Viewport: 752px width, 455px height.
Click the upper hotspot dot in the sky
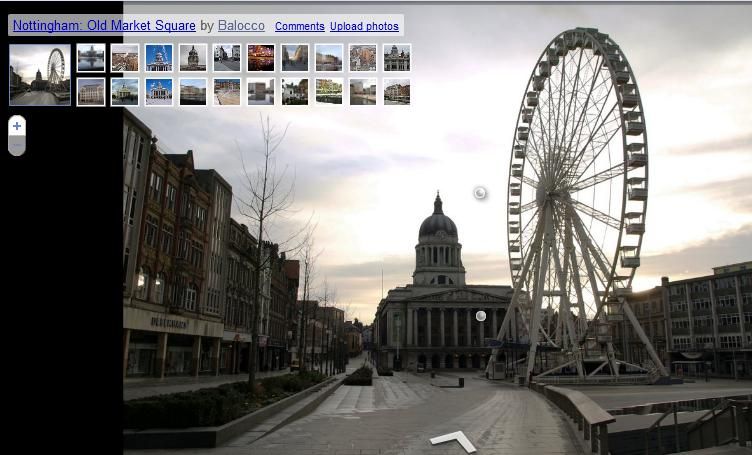tap(480, 192)
